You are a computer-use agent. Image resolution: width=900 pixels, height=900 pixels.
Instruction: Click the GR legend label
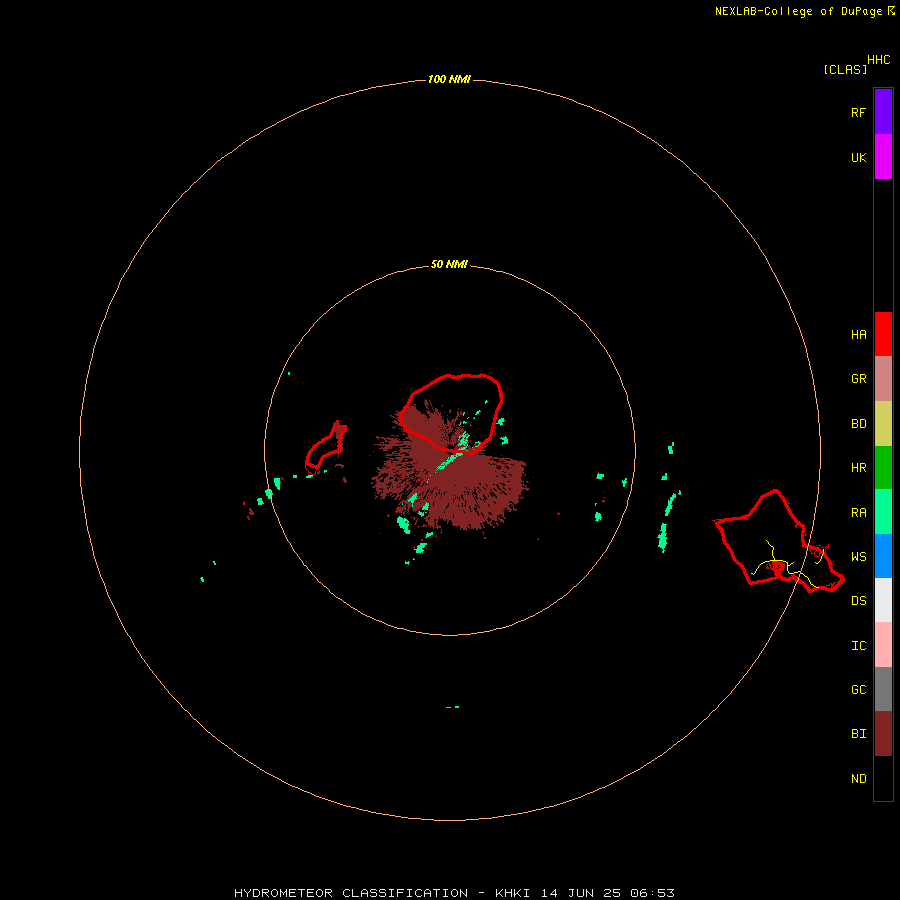pyautogui.click(x=858, y=379)
